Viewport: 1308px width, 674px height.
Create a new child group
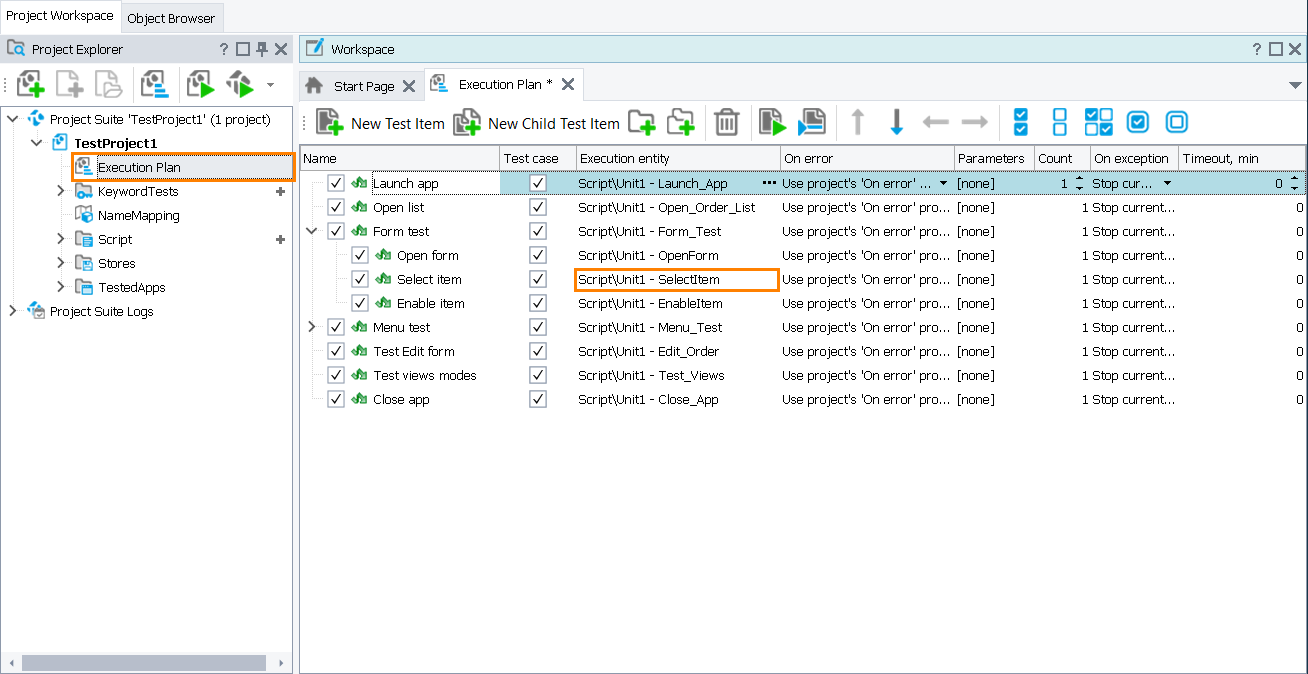[681, 121]
